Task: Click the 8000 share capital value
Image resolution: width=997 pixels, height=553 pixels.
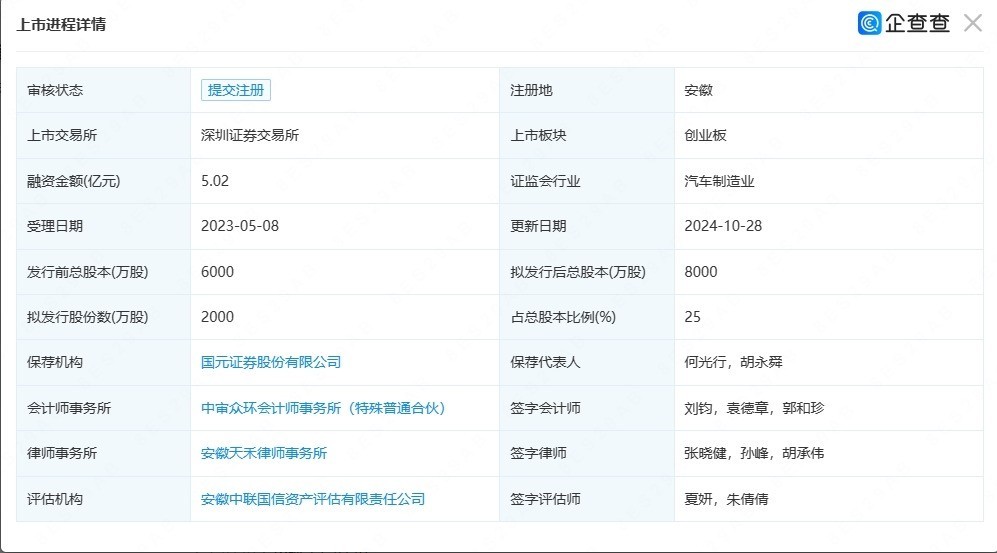Action: tap(701, 272)
